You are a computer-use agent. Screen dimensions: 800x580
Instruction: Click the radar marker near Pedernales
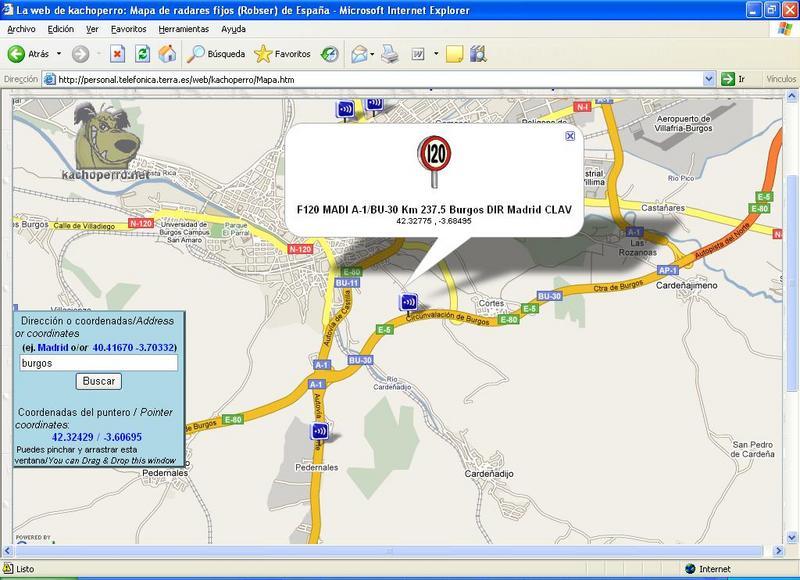(x=320, y=432)
